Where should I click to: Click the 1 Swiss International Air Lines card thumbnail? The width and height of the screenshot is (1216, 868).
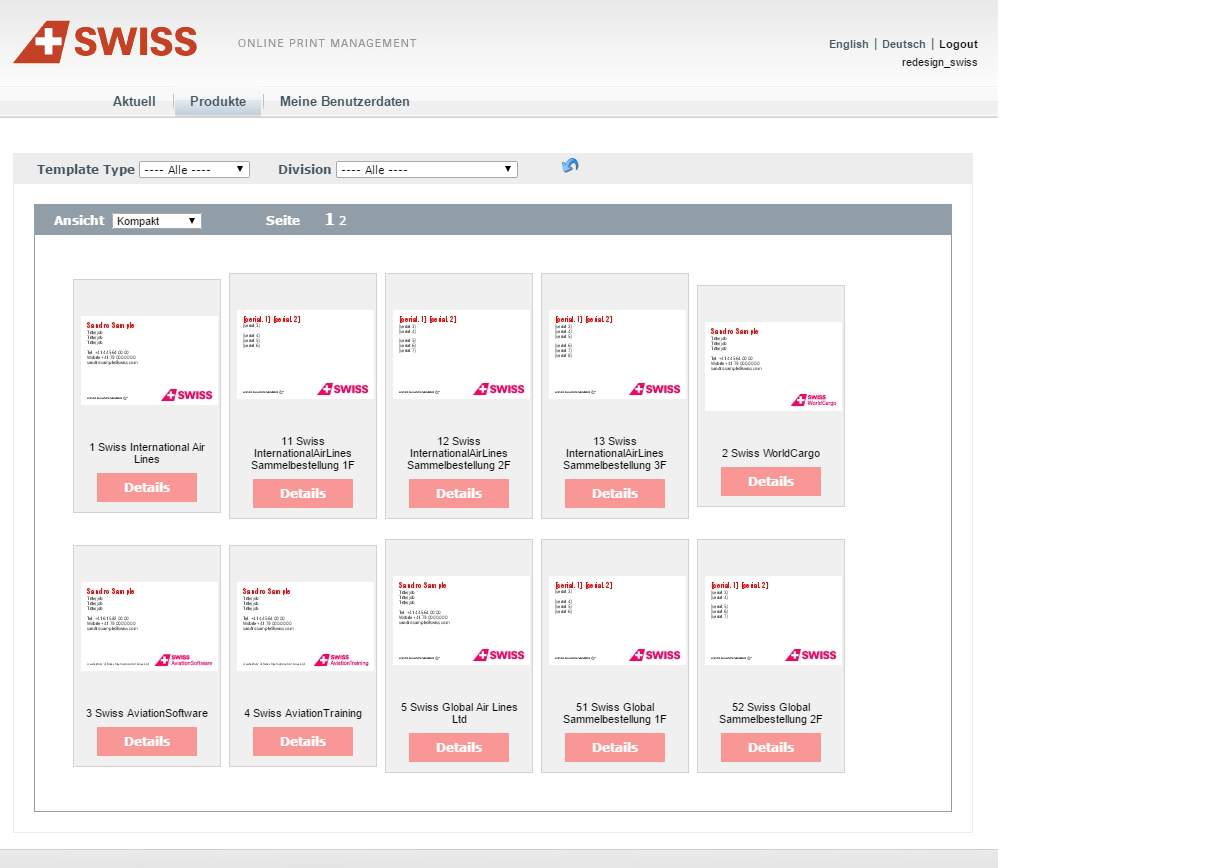coord(149,360)
